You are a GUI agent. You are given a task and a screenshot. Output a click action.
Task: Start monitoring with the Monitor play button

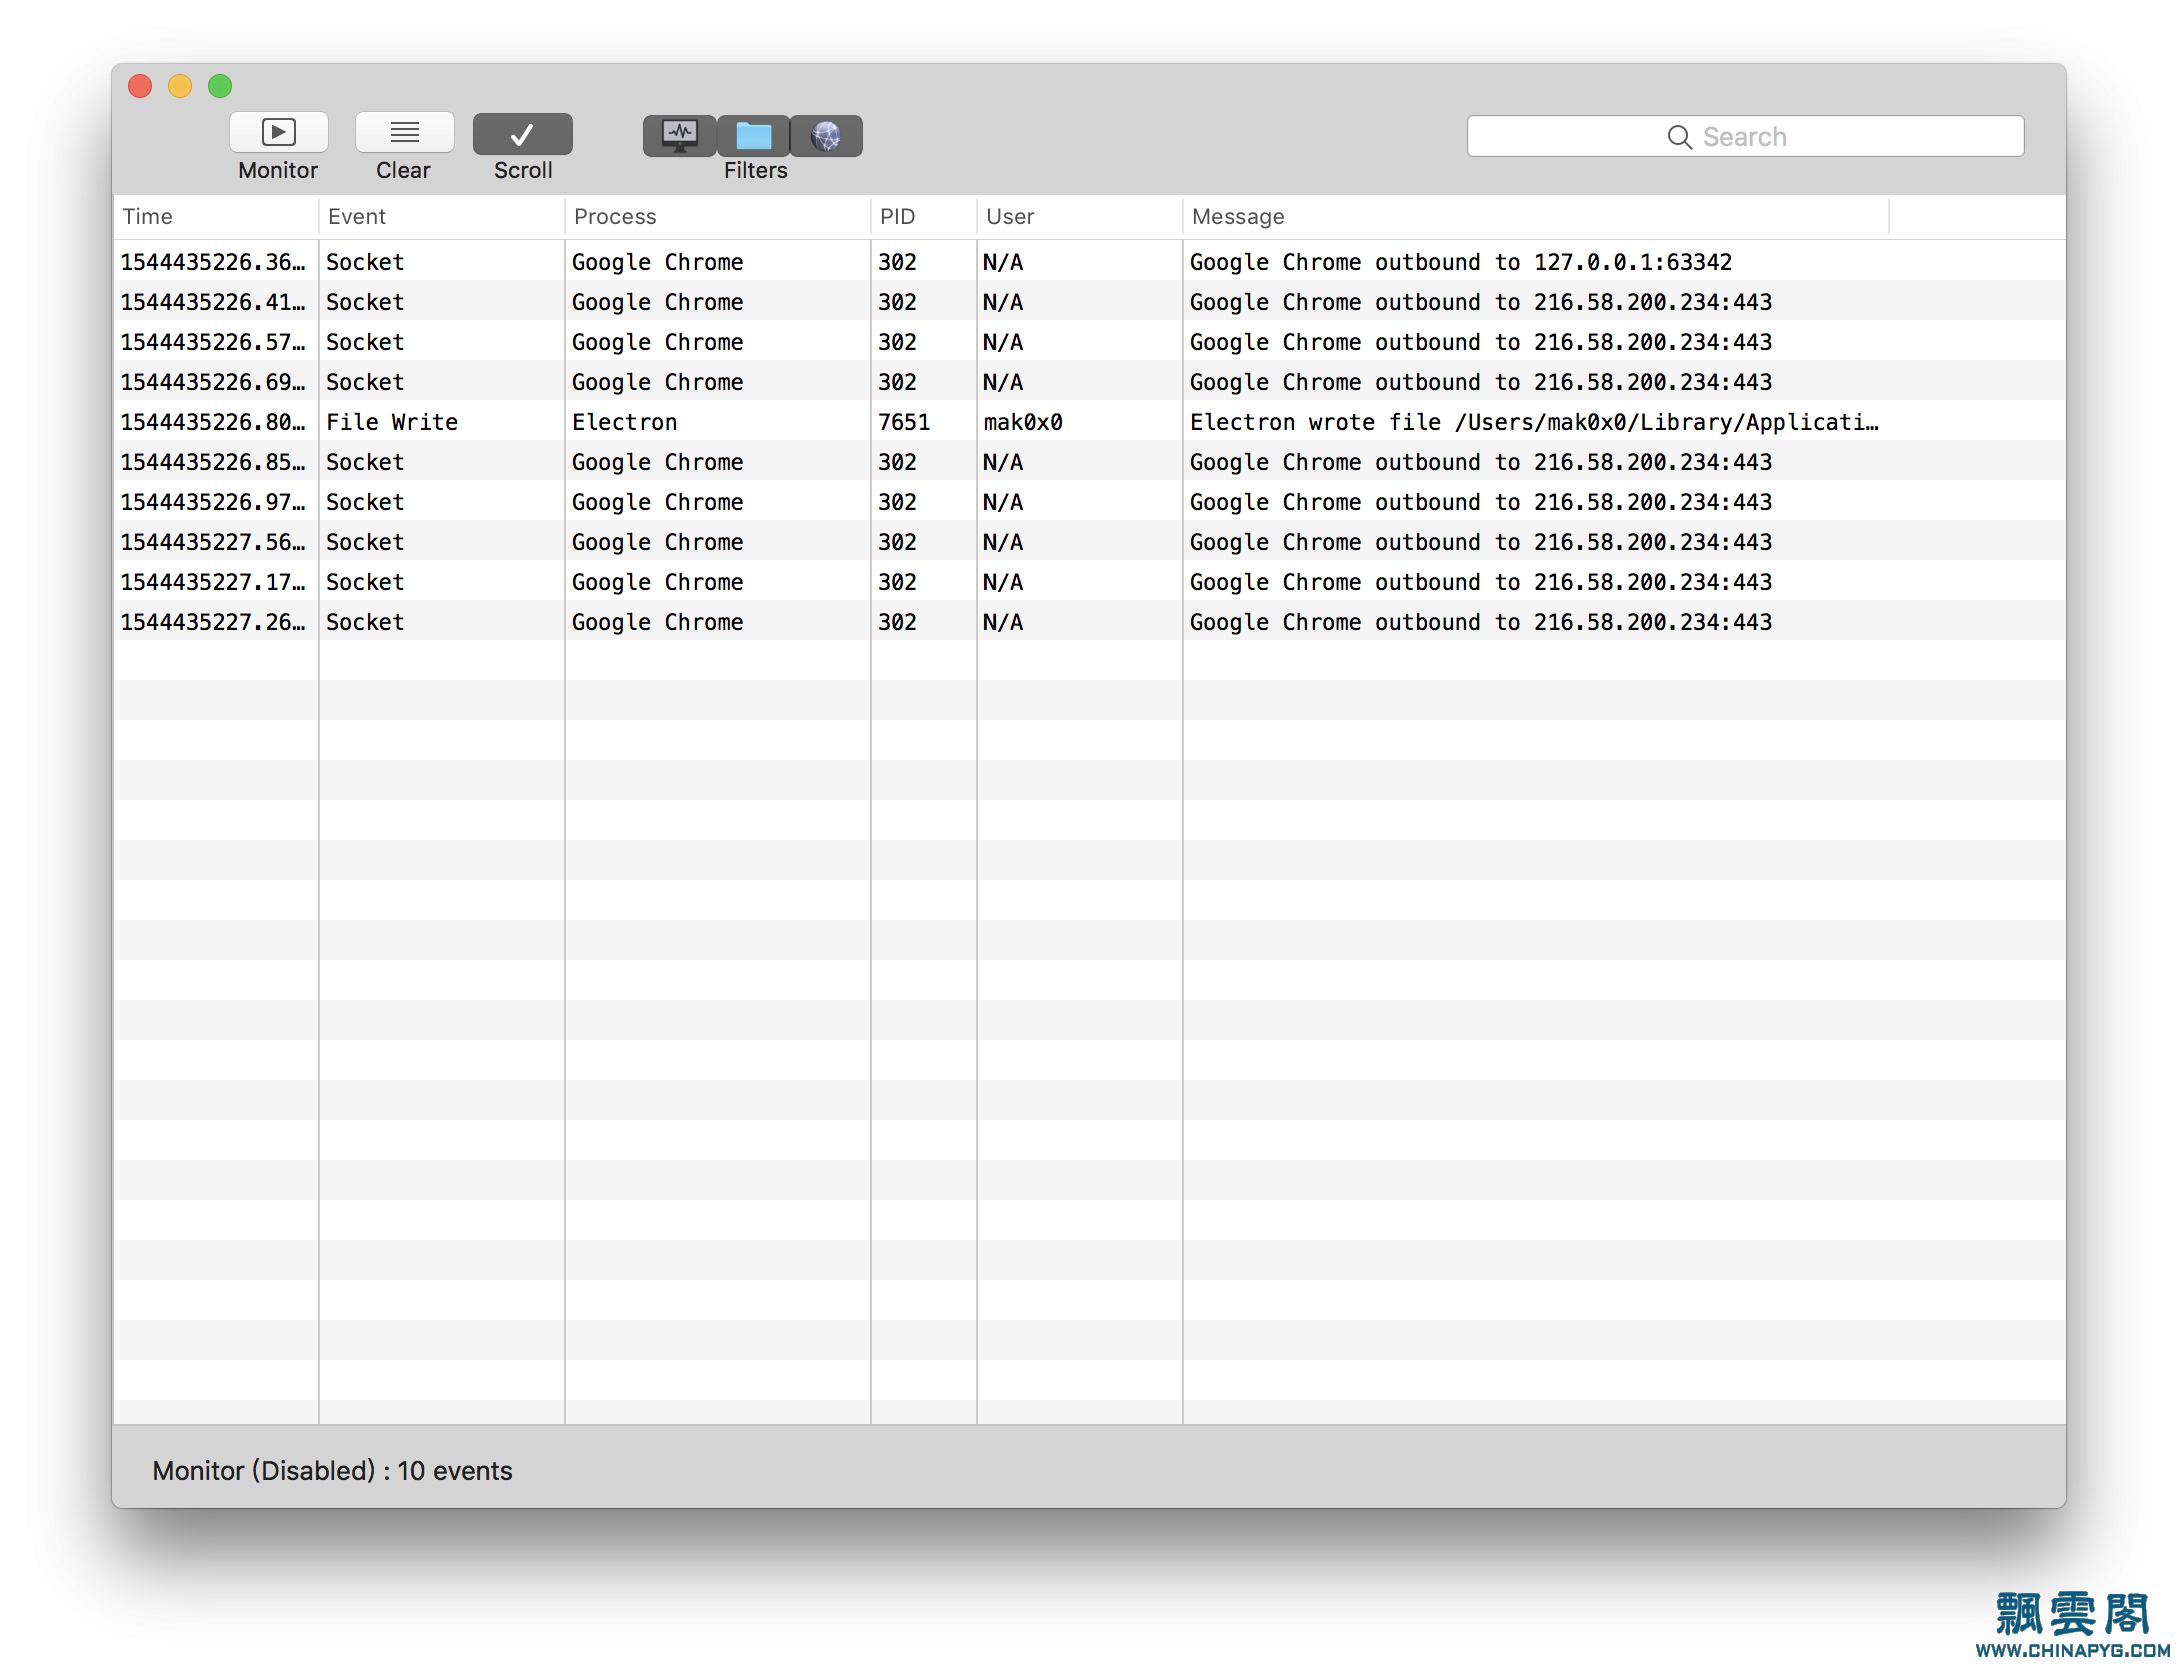point(278,132)
